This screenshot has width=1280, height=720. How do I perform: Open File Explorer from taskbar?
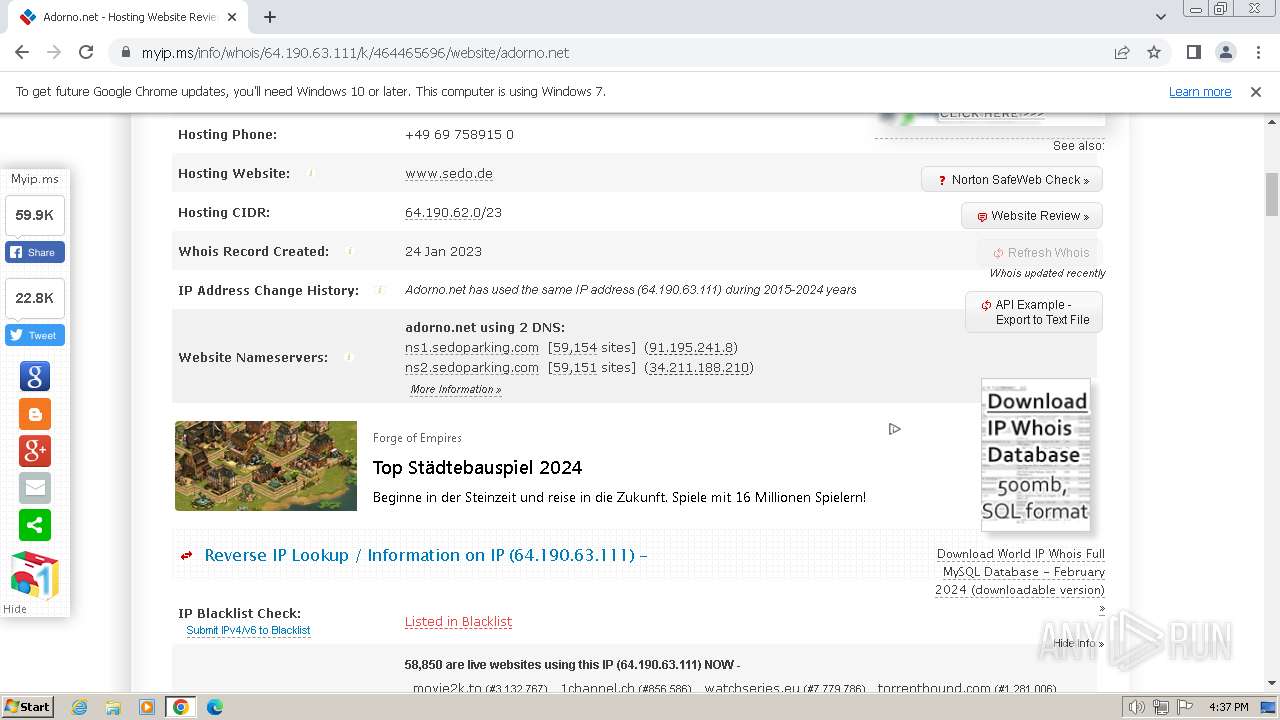click(113, 707)
